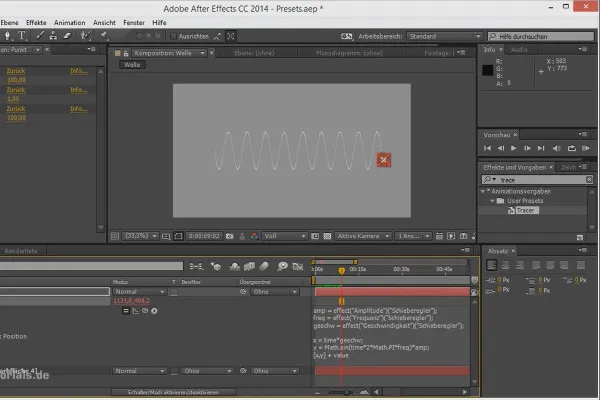The height and width of the screenshot is (400, 600).
Task: Click the Draft 3D icon in timeline
Action: [215, 266]
